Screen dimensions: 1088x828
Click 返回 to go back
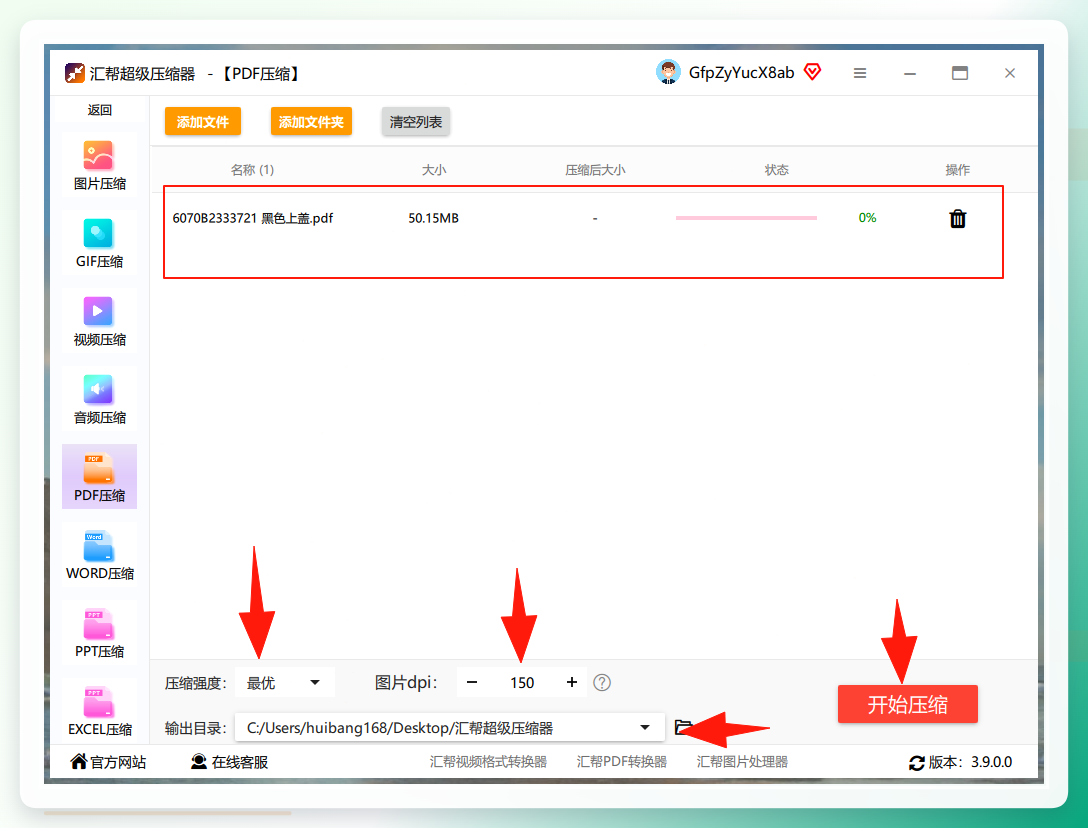99,110
